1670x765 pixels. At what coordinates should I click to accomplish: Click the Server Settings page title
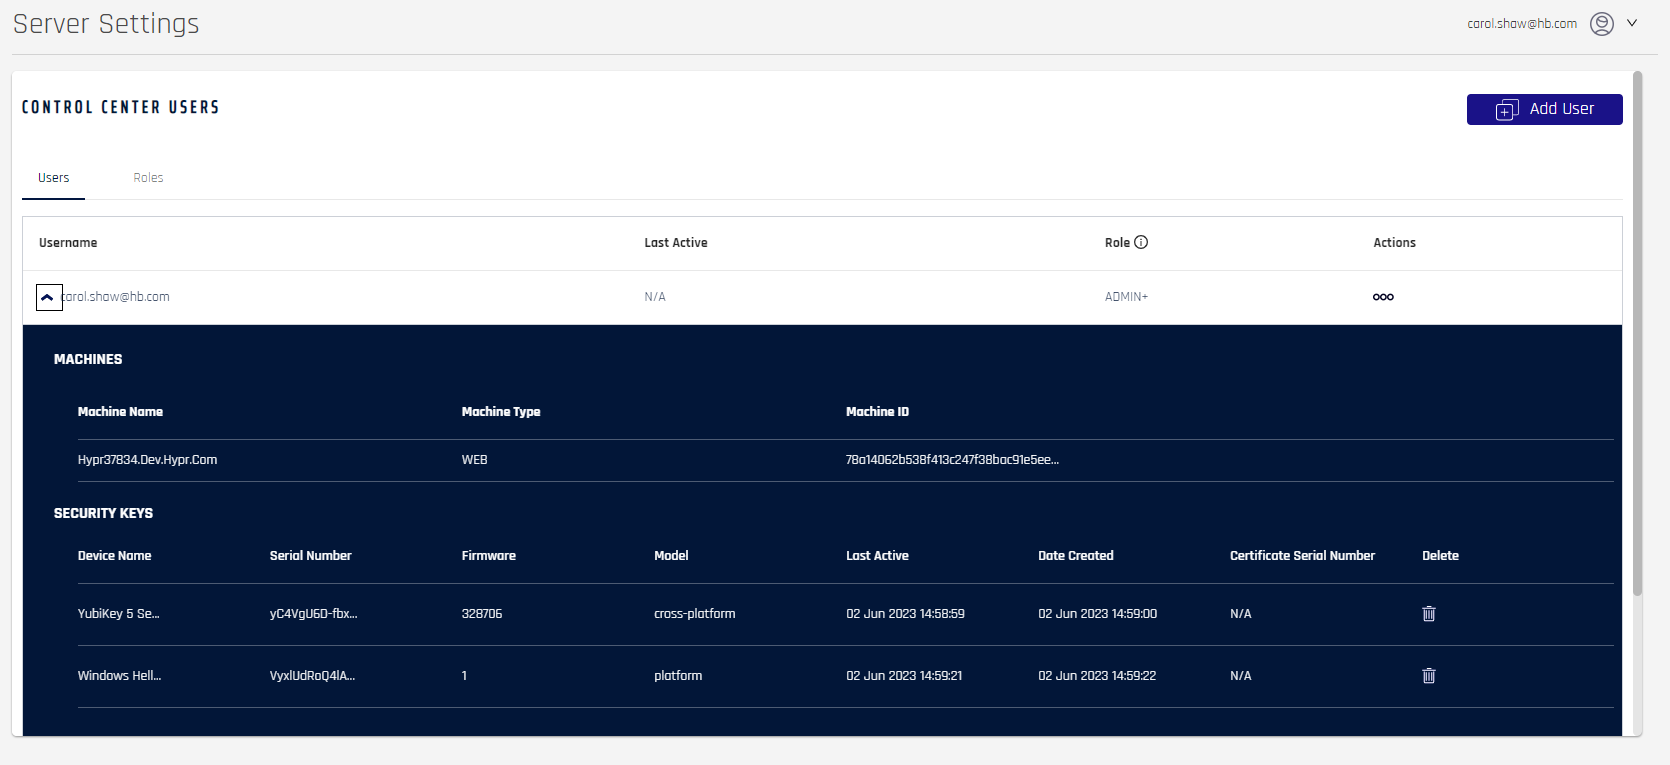[106, 23]
